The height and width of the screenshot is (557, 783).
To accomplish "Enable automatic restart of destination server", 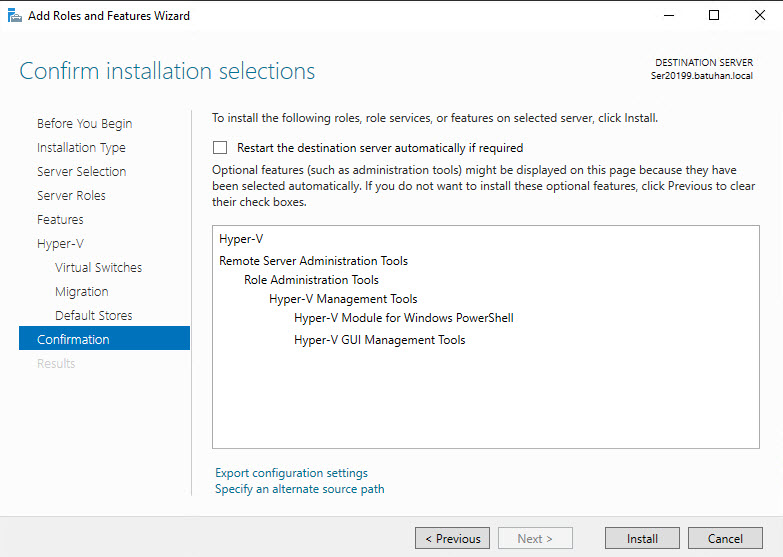I will pyautogui.click(x=220, y=148).
